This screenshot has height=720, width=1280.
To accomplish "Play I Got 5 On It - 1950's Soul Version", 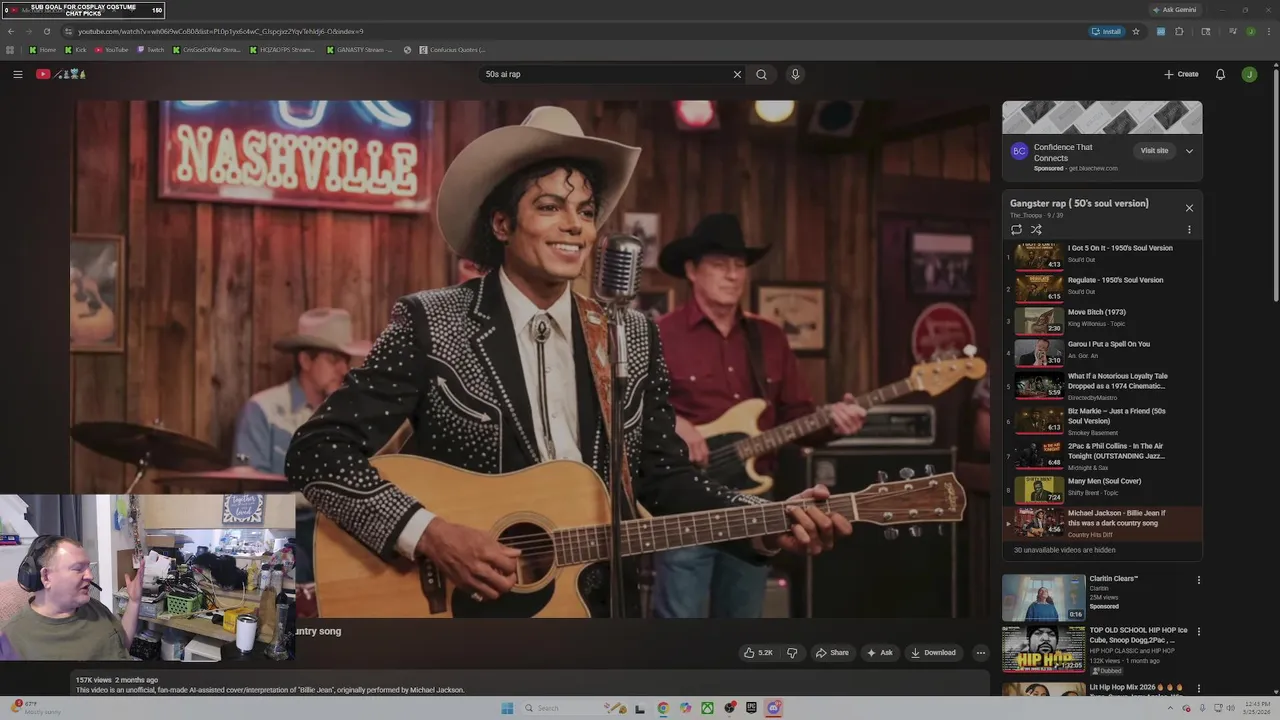I will click(x=1103, y=256).
